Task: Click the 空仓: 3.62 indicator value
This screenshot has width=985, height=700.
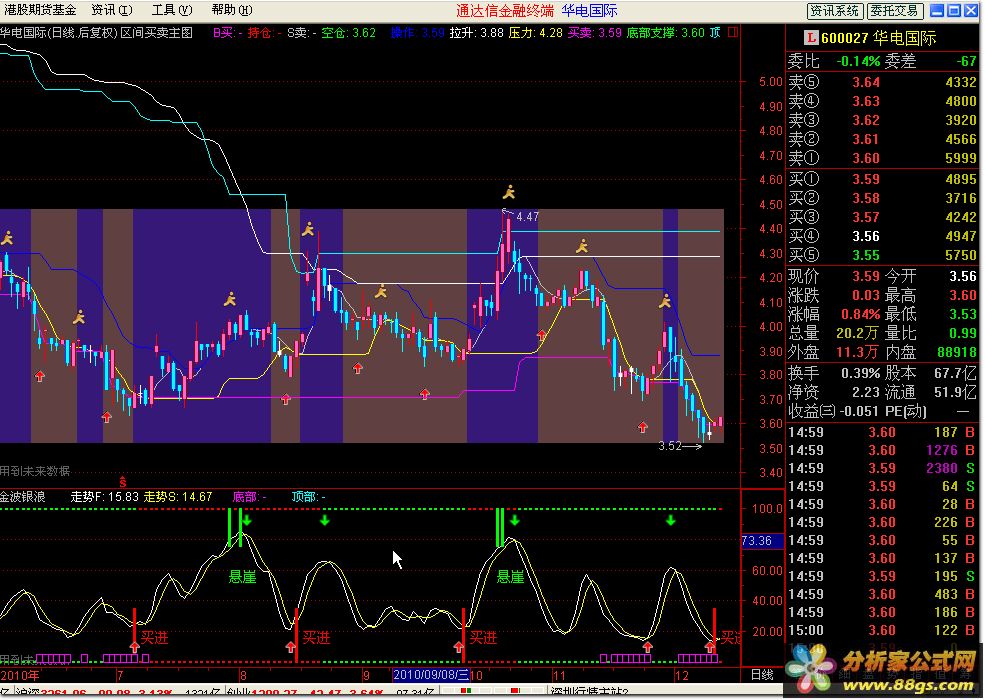Action: click(x=349, y=33)
